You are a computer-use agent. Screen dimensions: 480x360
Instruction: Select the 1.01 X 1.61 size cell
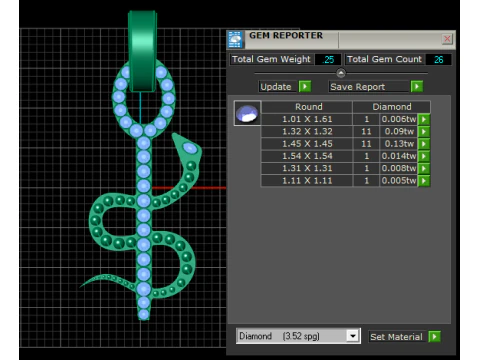[x=307, y=119]
